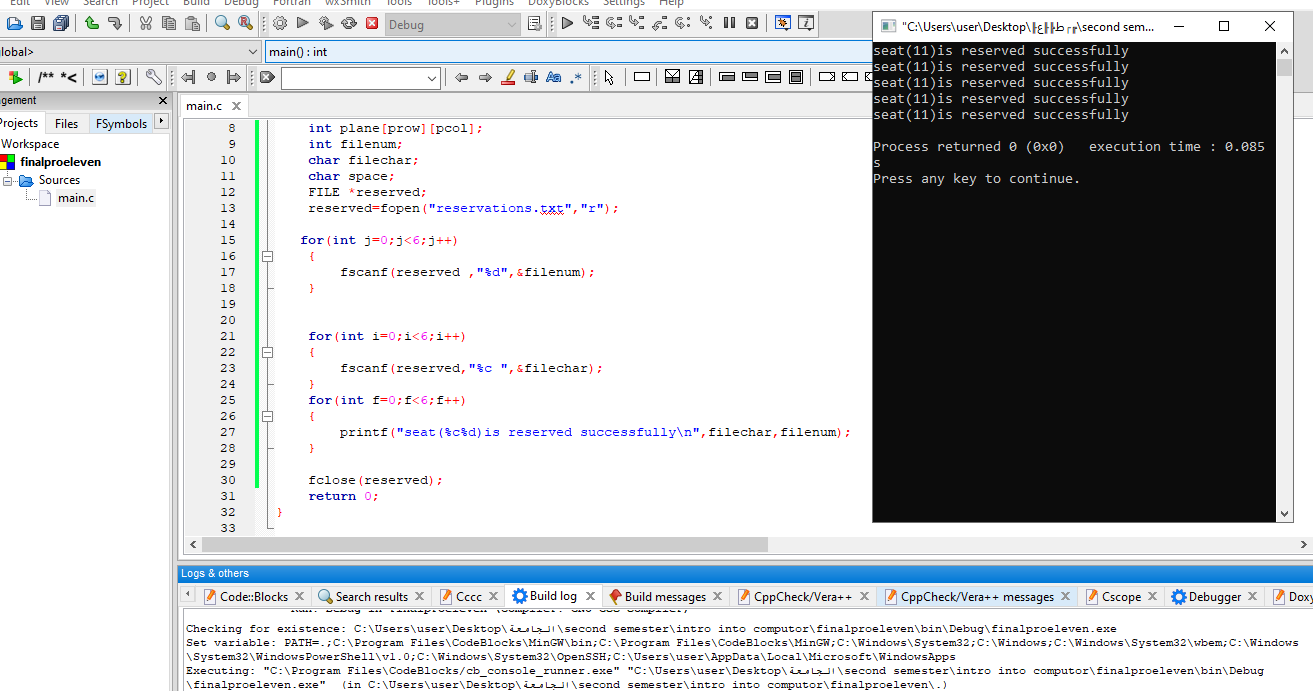Click the editor horizontal scrollbar

(485, 545)
